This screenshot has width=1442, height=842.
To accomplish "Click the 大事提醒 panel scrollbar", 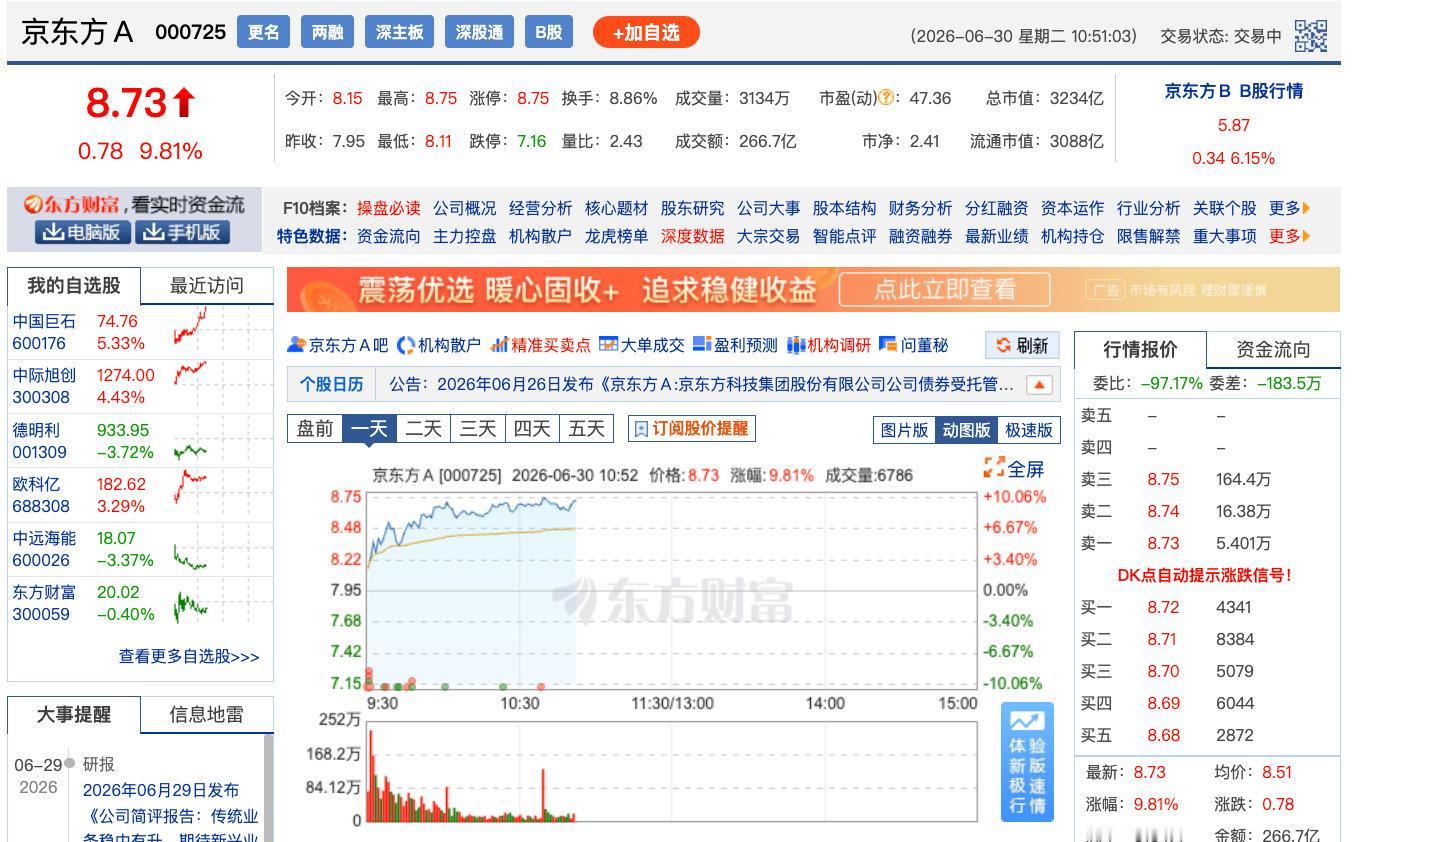I will [268, 788].
